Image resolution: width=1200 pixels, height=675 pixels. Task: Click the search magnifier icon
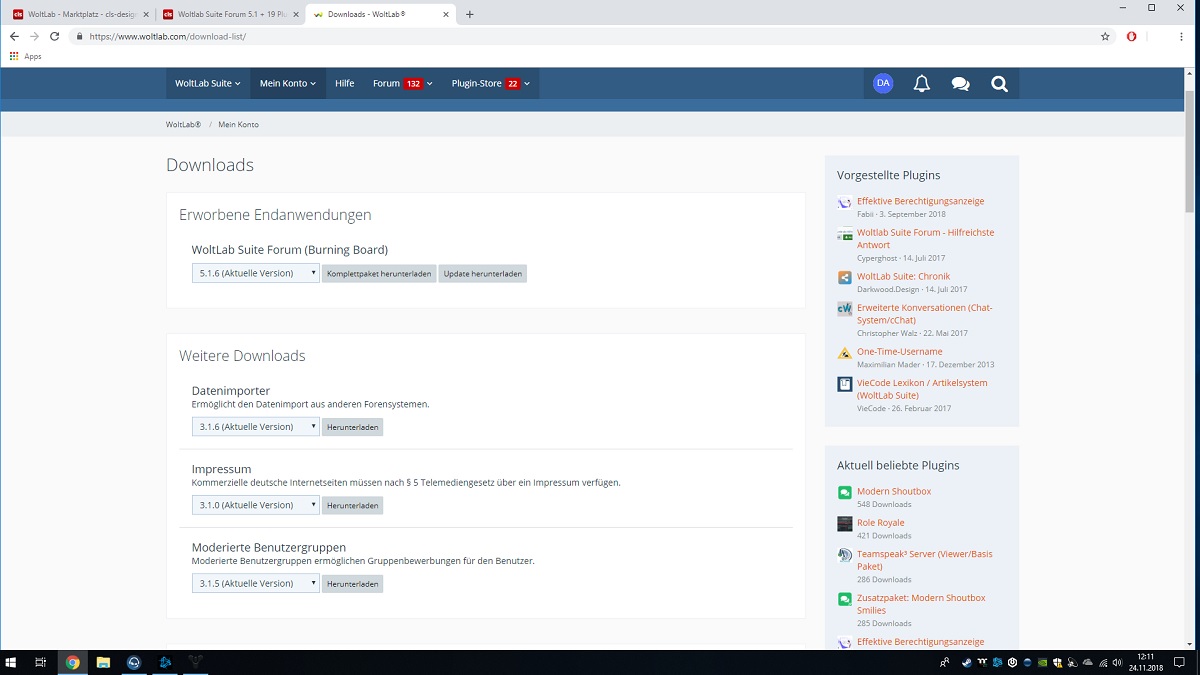pyautogui.click(x=999, y=84)
